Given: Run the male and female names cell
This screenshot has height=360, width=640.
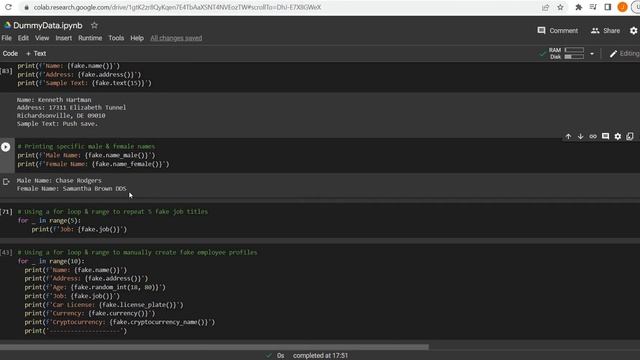Looking at the screenshot, I should [x=6, y=147].
